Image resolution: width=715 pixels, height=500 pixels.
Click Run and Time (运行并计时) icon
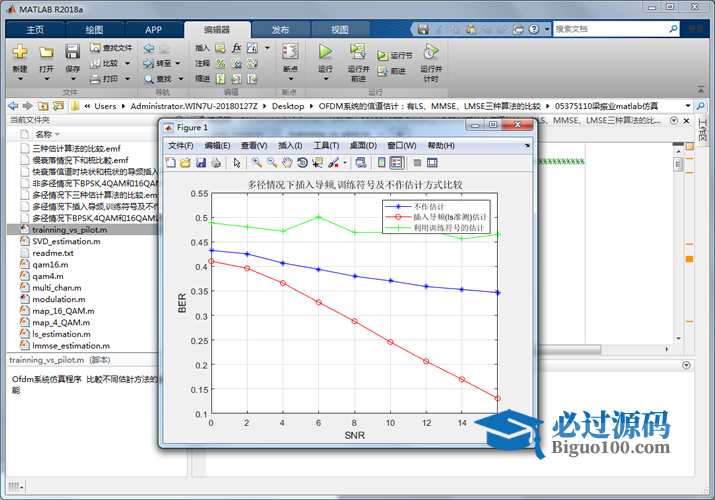pyautogui.click(x=431, y=52)
